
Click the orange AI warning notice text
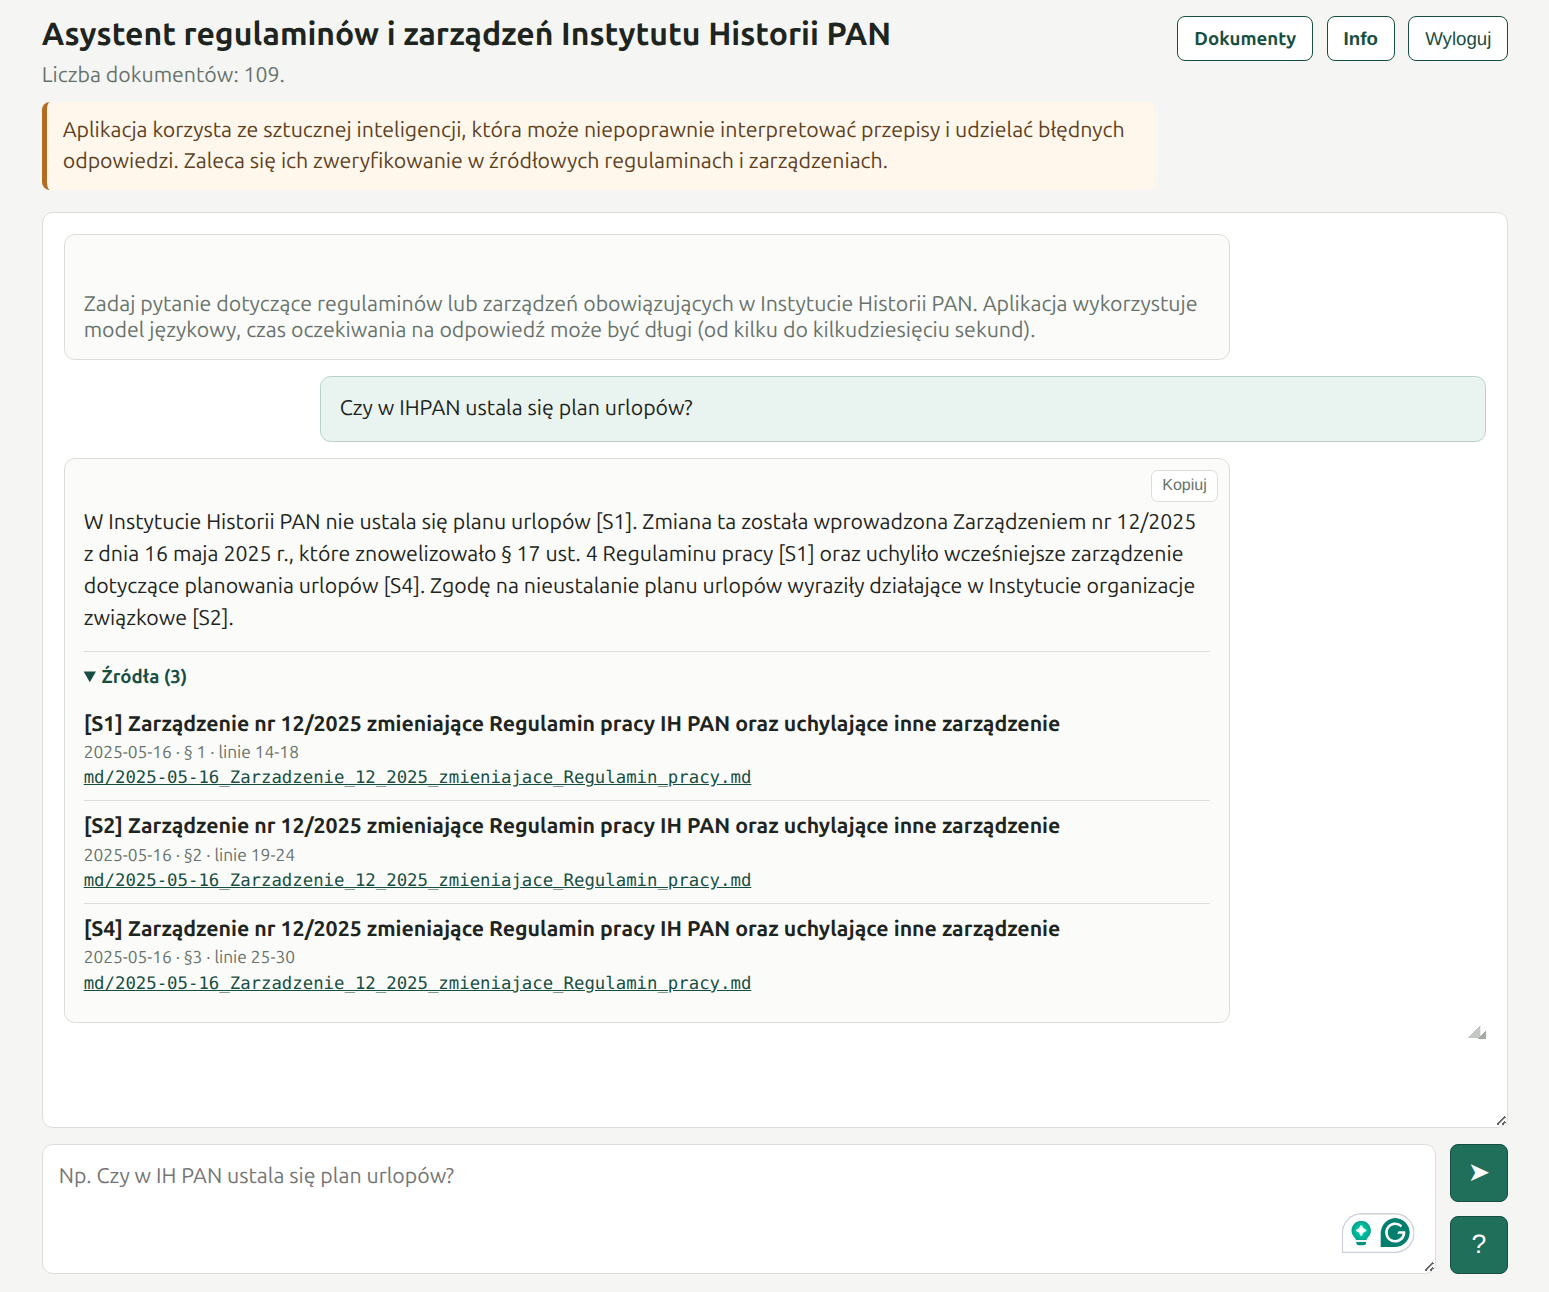594,145
